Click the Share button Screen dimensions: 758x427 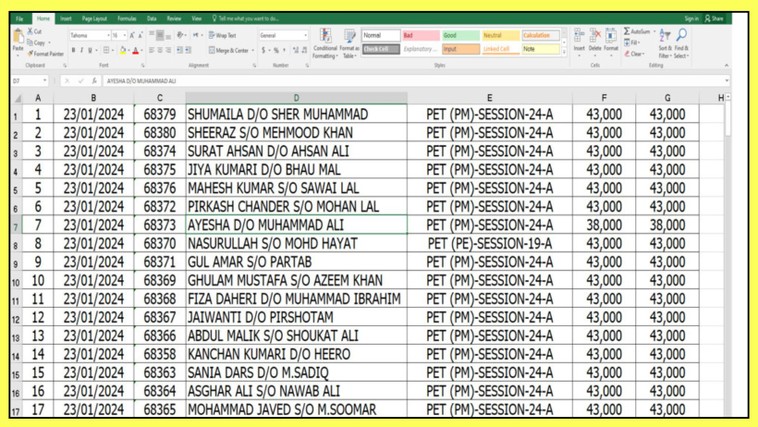click(714, 18)
